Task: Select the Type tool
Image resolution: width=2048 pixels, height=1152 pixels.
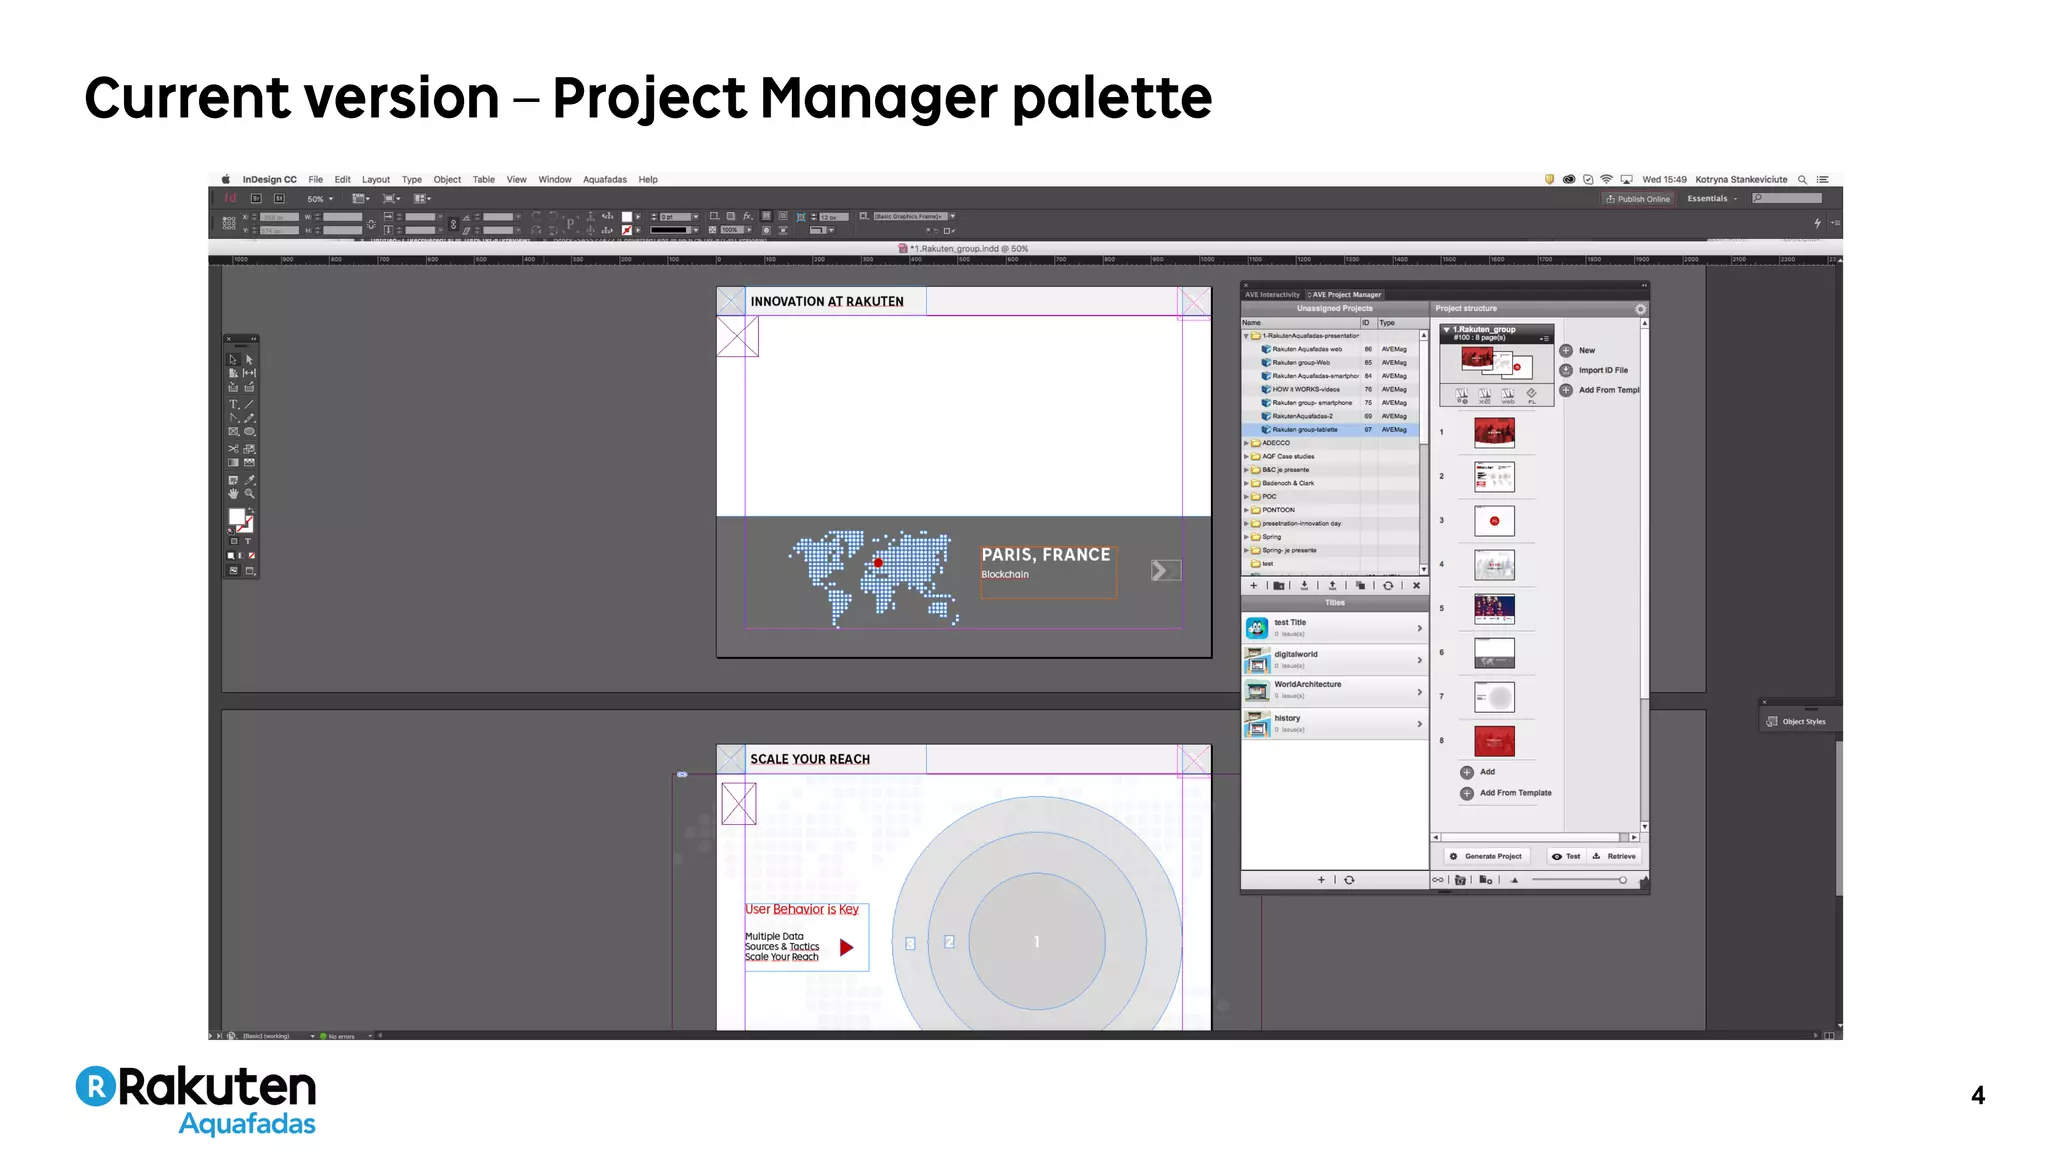Action: [x=233, y=405]
